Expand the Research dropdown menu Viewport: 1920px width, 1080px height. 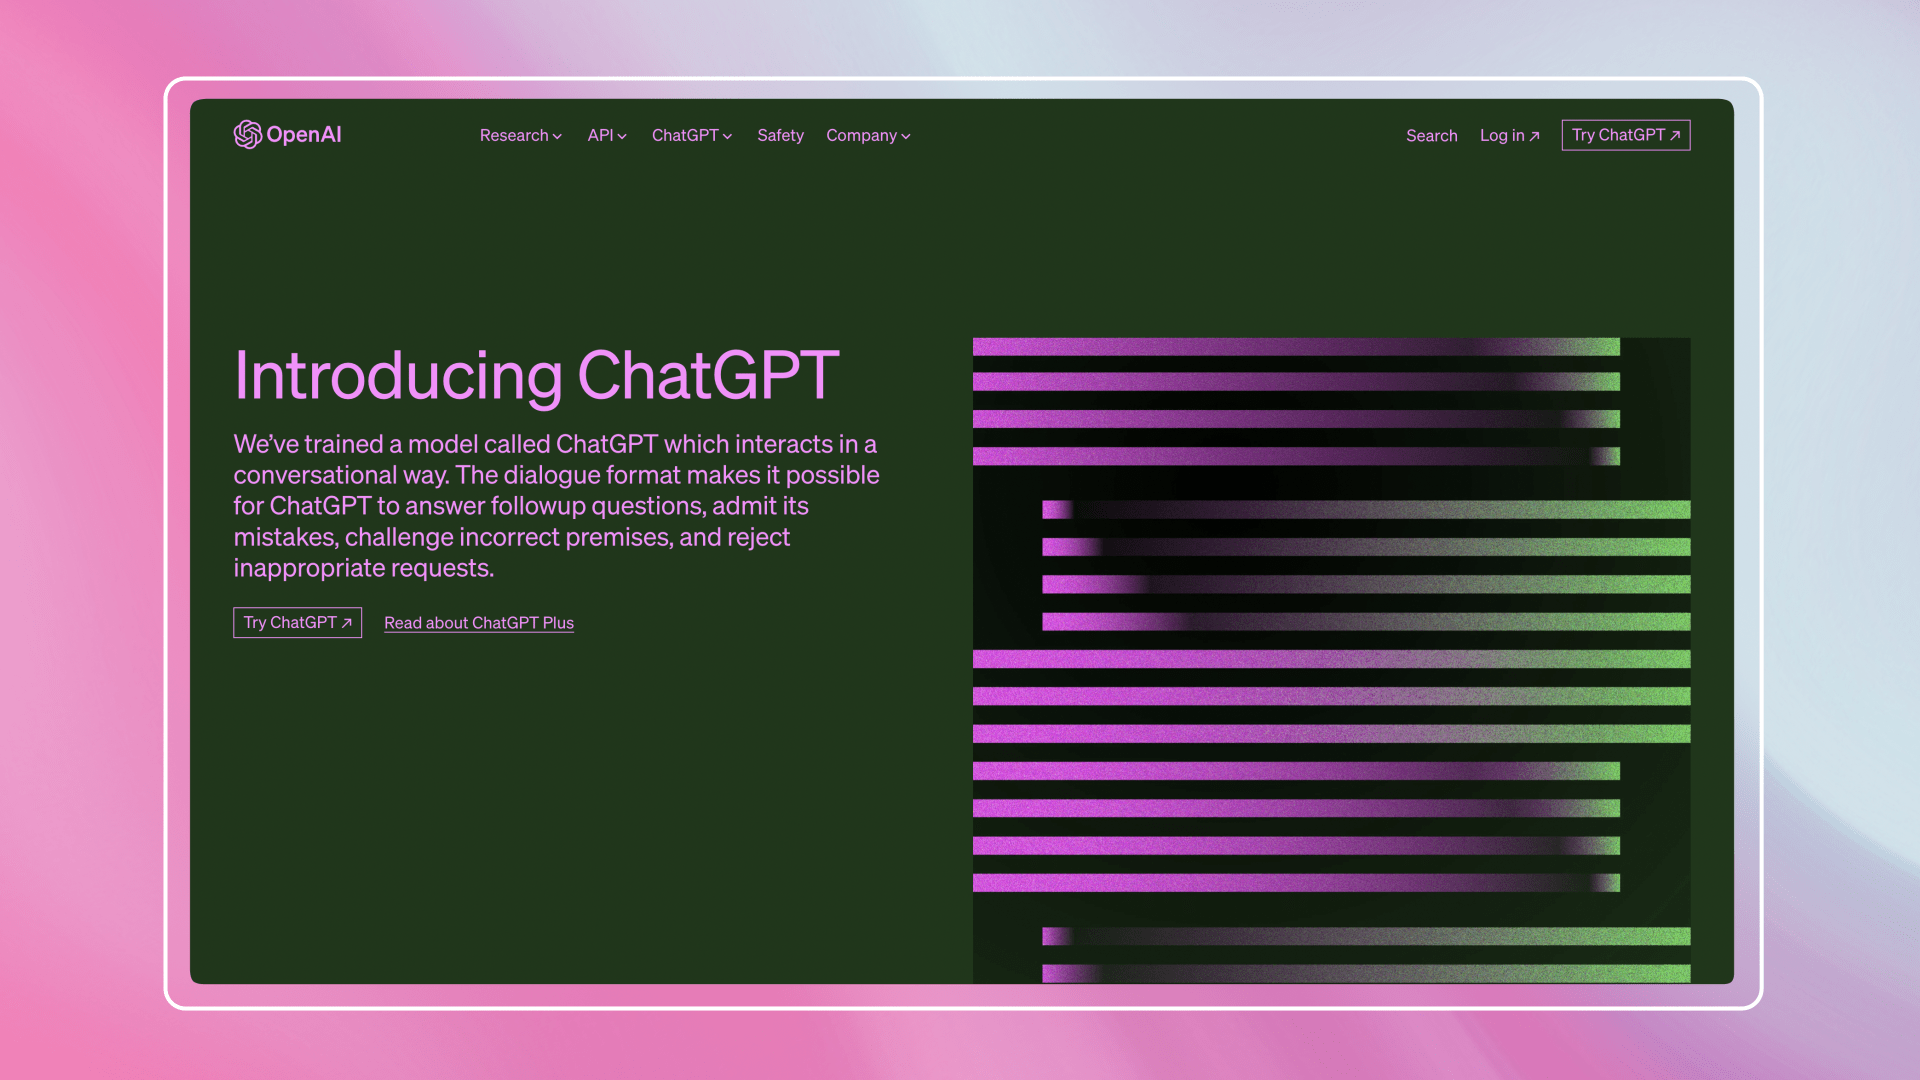[520, 135]
